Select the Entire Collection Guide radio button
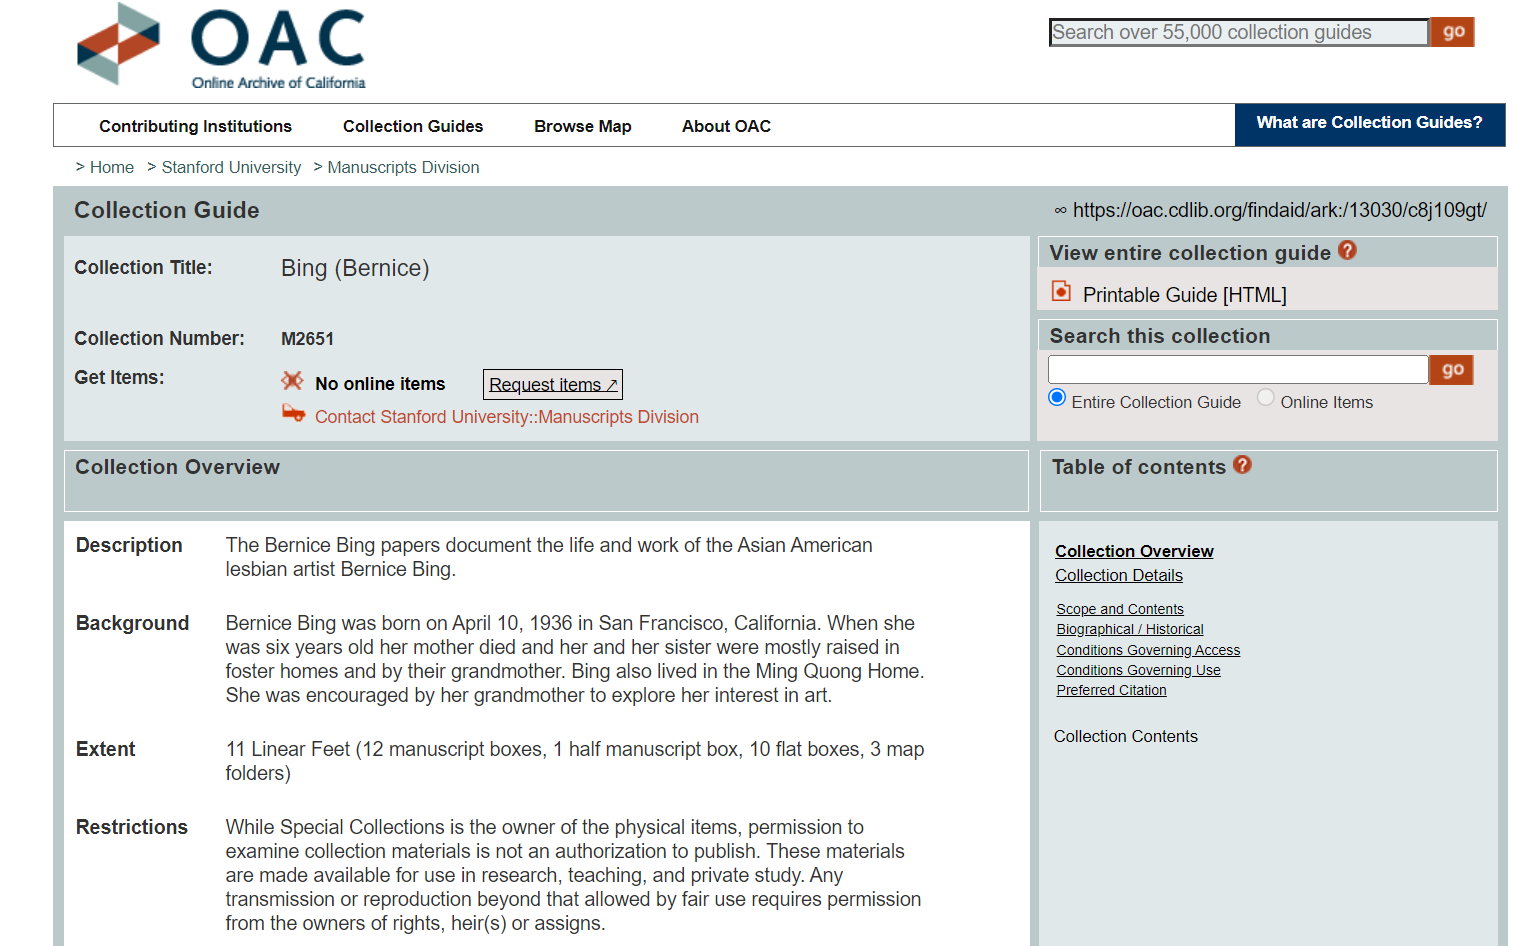The height and width of the screenshot is (946, 1517). pos(1057,398)
